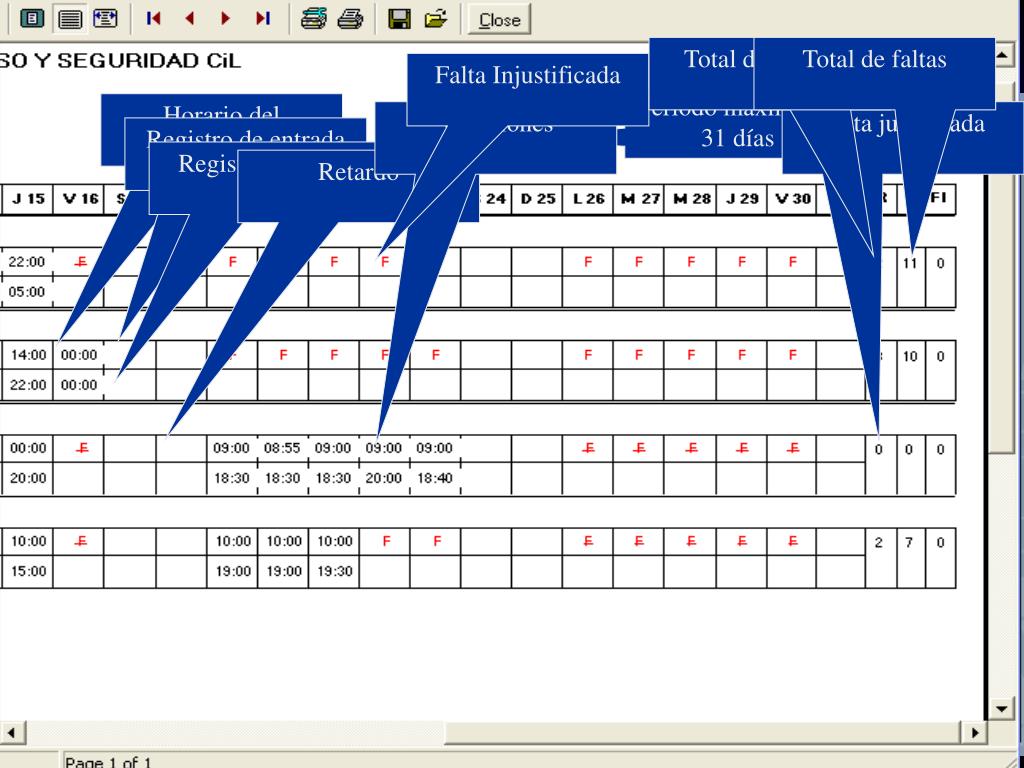The height and width of the screenshot is (768, 1024).
Task: Click the Page 1 of 1 status text
Action: coord(108,761)
